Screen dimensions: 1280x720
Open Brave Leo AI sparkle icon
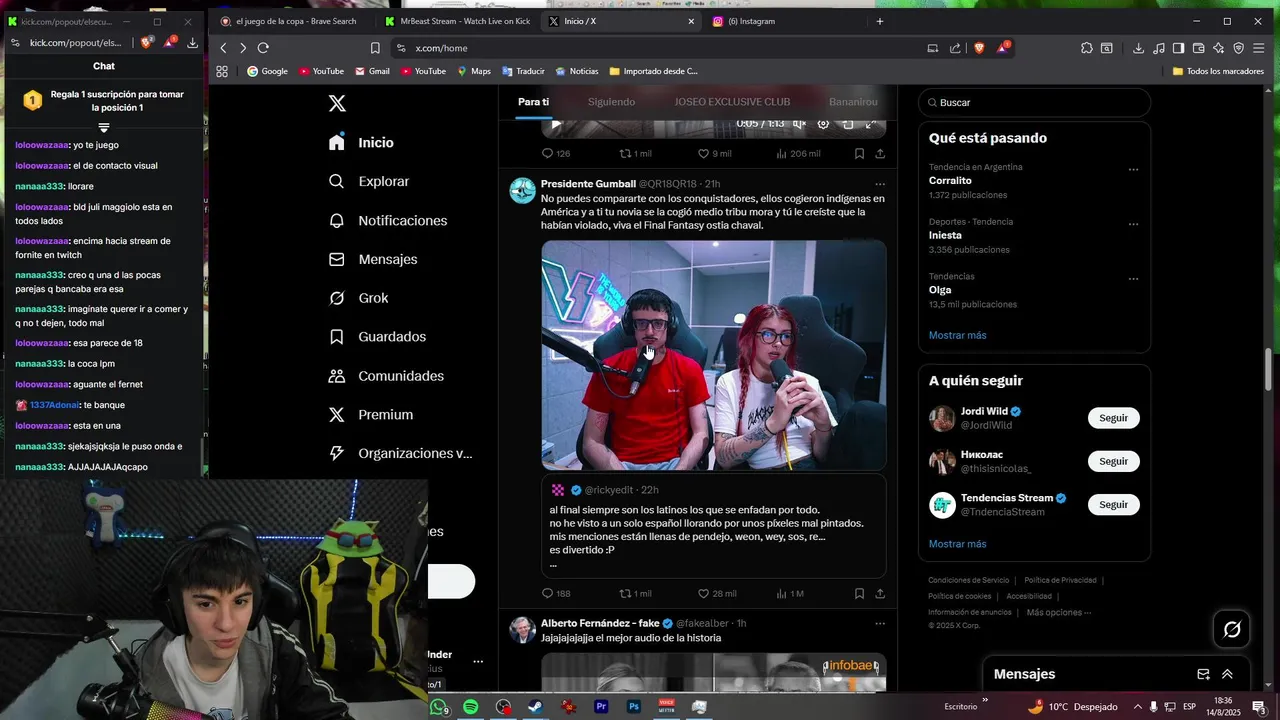(1218, 48)
